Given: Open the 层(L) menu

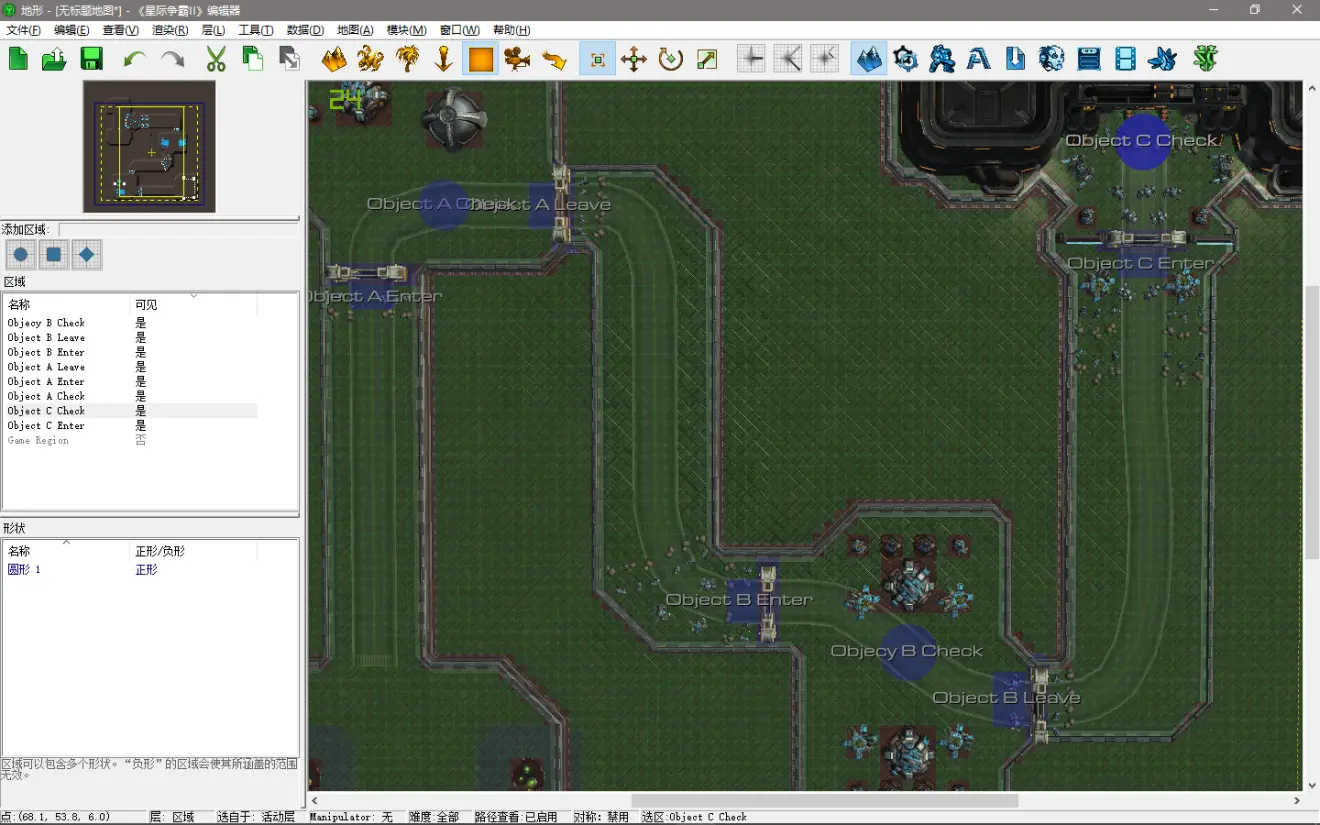Looking at the screenshot, I should pyautogui.click(x=214, y=30).
